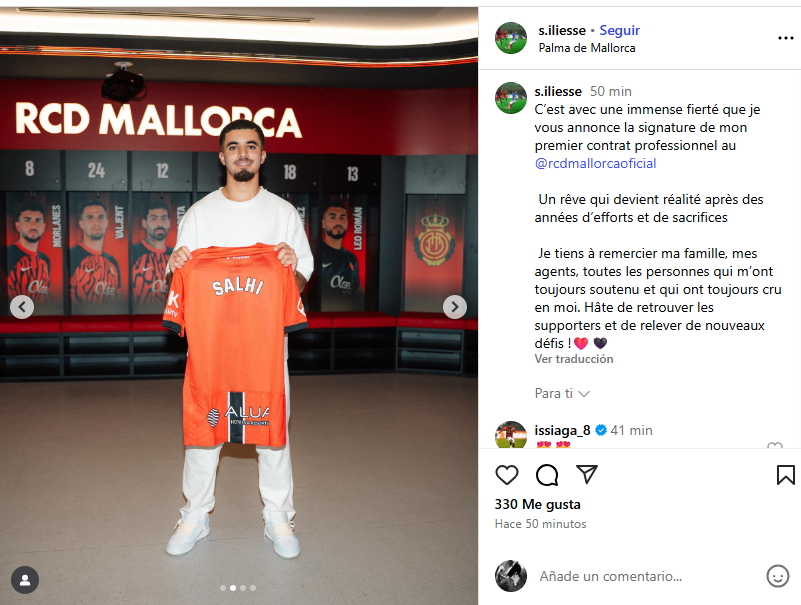801x605 pixels.
Task: Expand the 'Para ti' comments sorting
Action: point(562,393)
